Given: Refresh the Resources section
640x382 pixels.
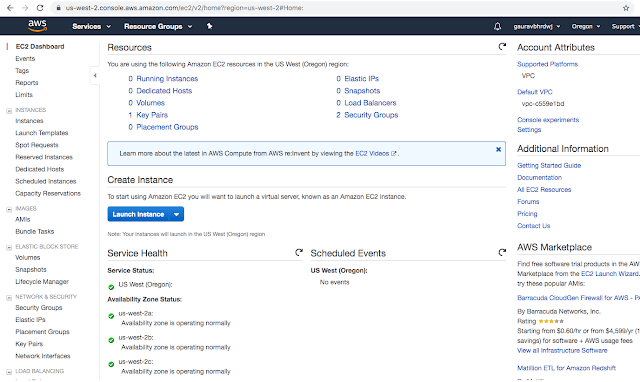Looking at the screenshot, I should pos(502,47).
